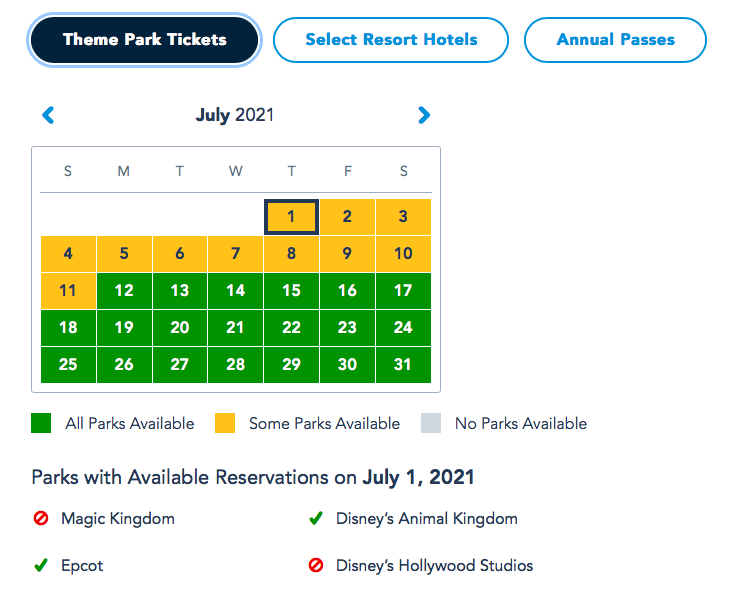Go to the previous month arrow
749x599 pixels.
click(48, 116)
